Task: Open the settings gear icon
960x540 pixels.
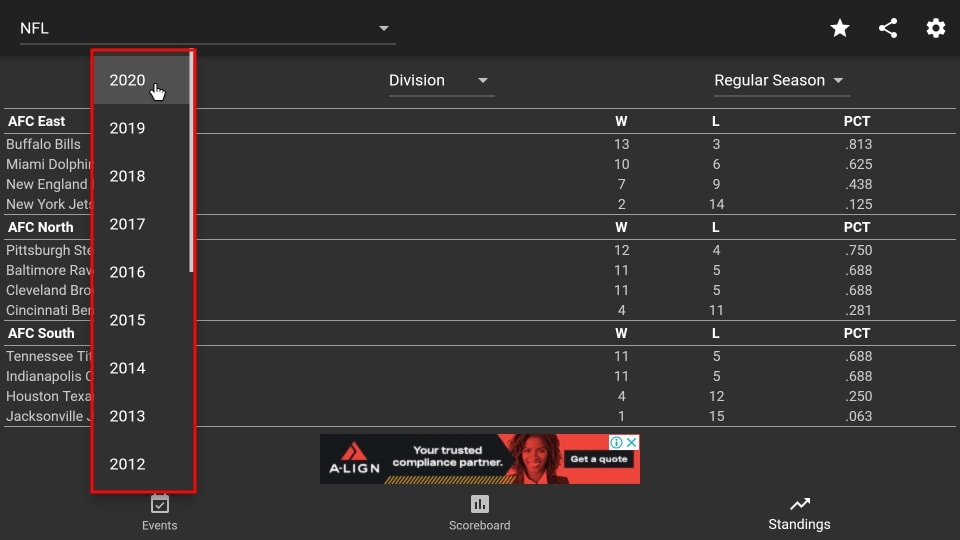Action: [936, 28]
